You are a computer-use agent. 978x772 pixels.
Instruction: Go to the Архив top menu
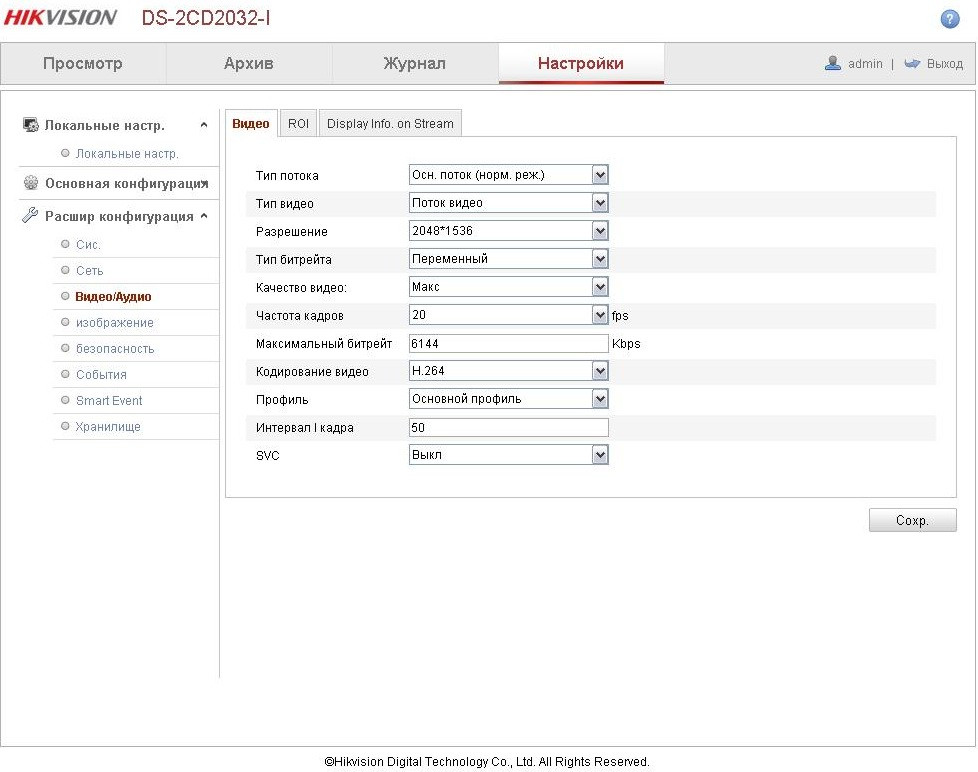coord(248,64)
